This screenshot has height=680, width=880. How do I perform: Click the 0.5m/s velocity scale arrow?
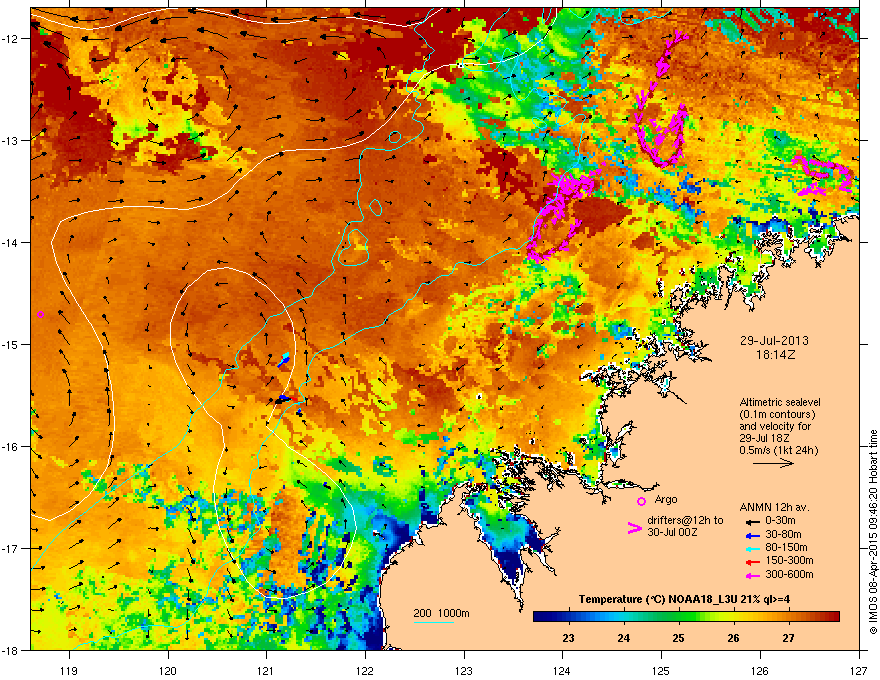[x=773, y=463]
